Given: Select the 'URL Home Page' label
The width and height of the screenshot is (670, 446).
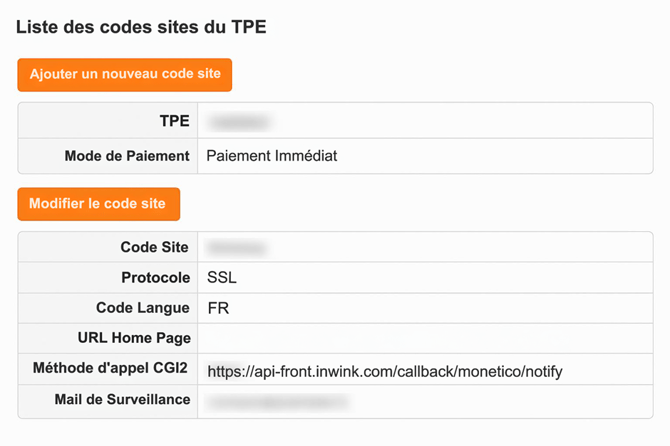Looking at the screenshot, I should [x=134, y=339].
